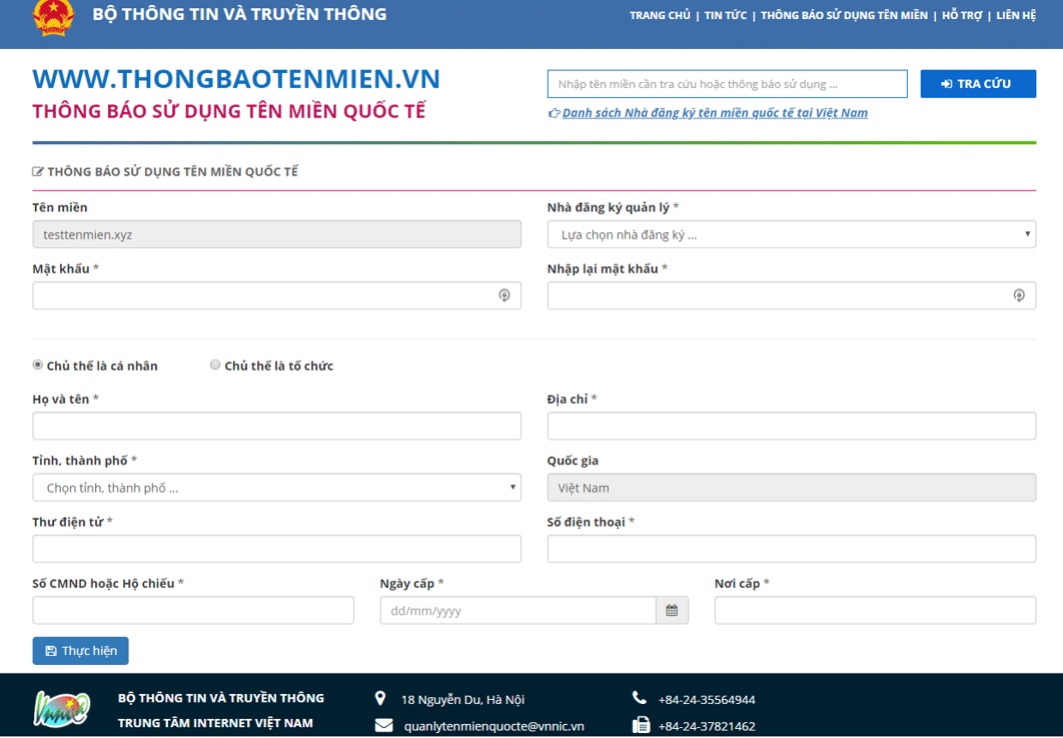Screen dimensions: 1063x738
Task: Open THÔNG BÁO SỬ DỤNG TÊN MIỀN menu item
Action: tap(844, 16)
